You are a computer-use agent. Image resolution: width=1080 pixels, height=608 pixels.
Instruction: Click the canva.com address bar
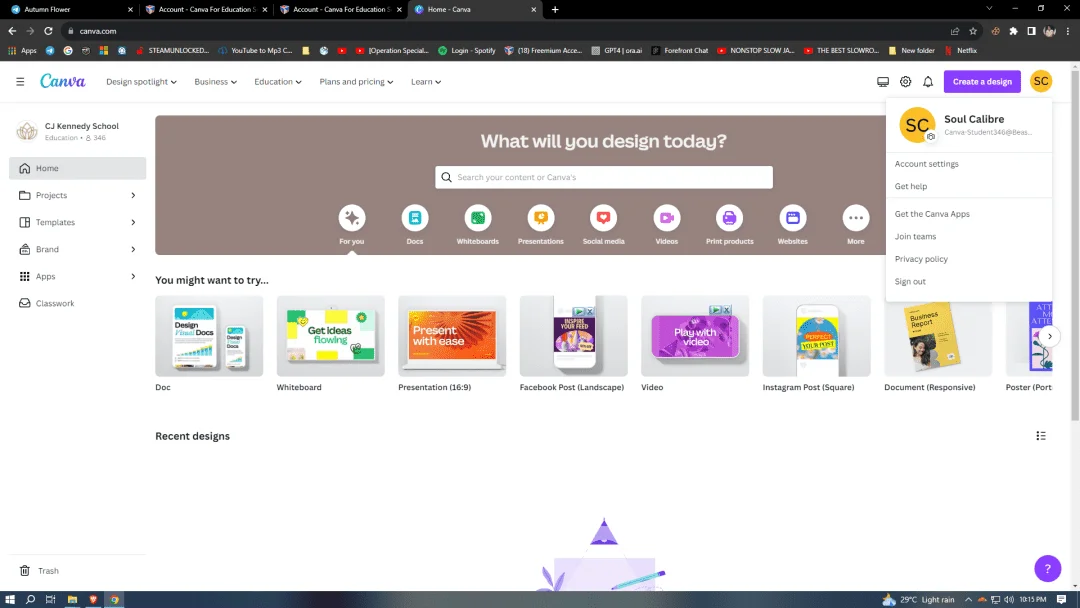point(506,31)
